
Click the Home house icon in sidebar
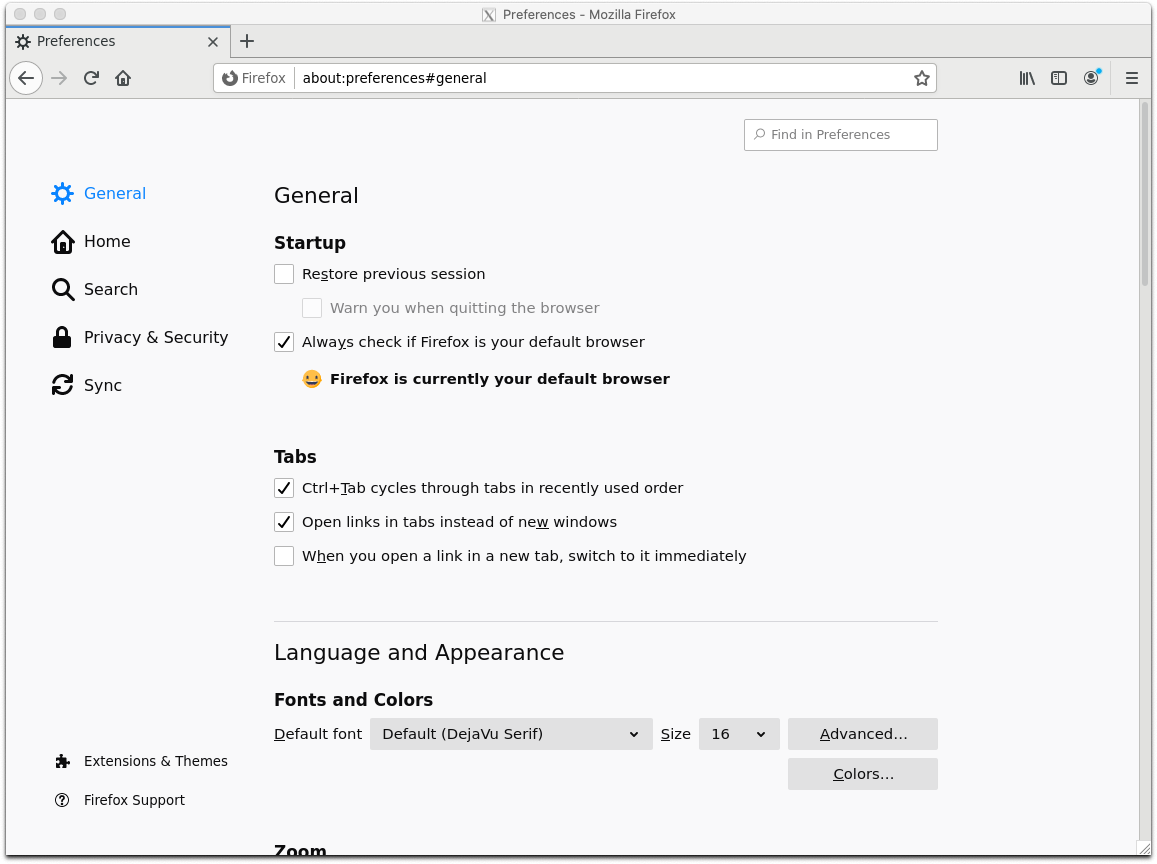pyautogui.click(x=63, y=241)
